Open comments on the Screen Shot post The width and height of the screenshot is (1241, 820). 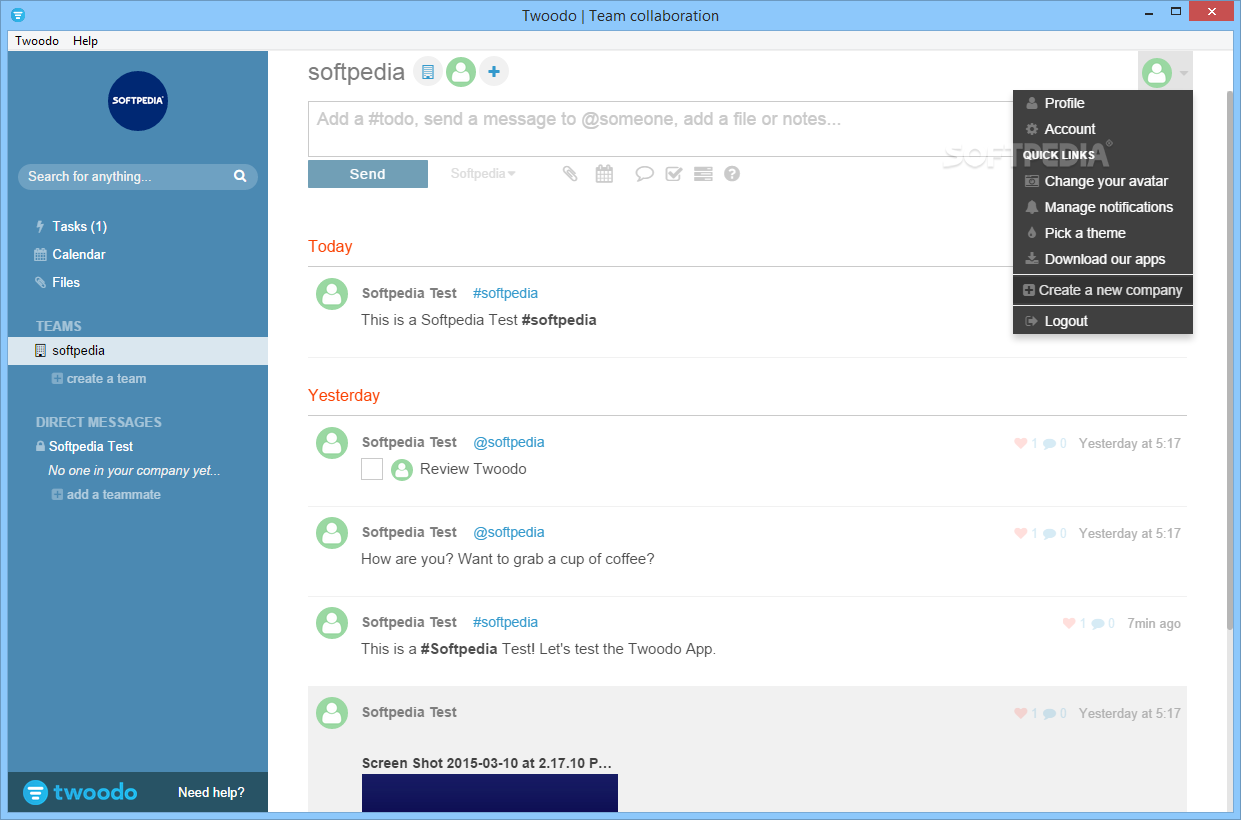(1050, 713)
